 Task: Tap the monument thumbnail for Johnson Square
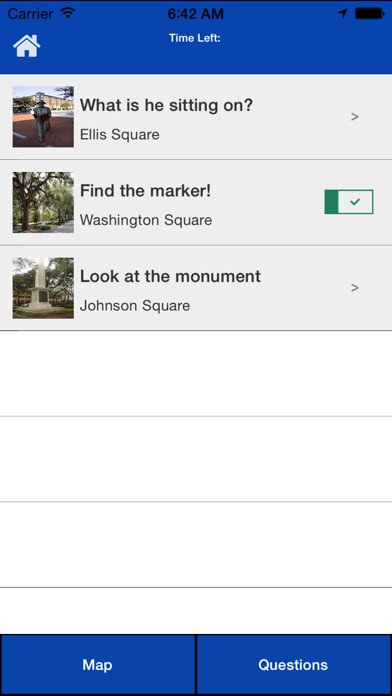tap(43, 288)
